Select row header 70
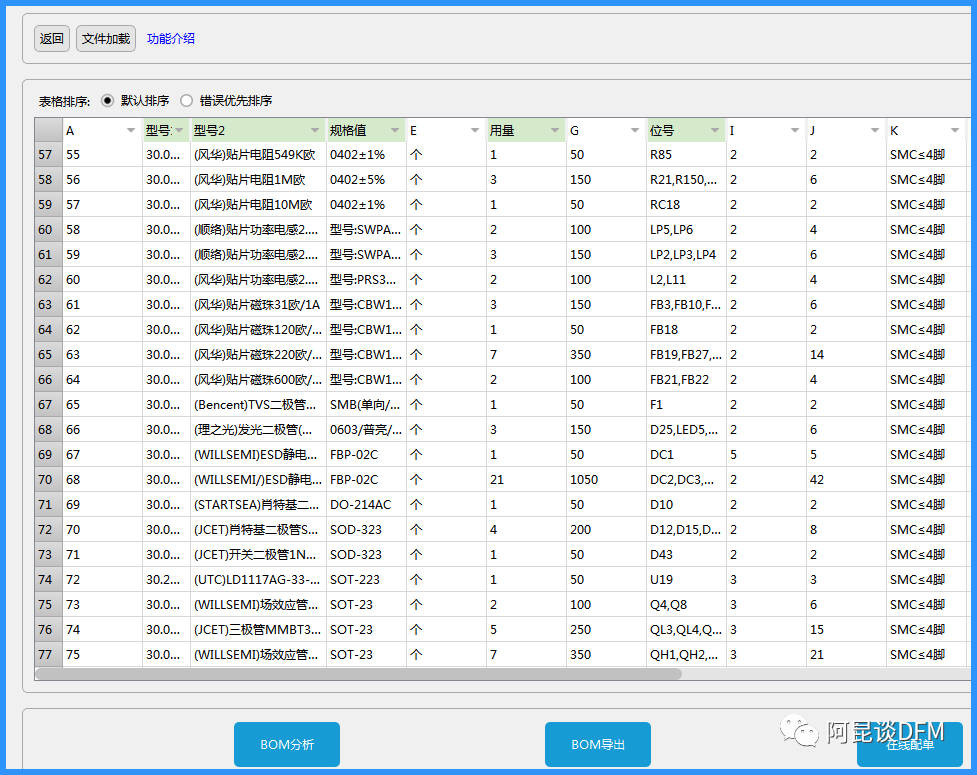The height and width of the screenshot is (775, 977). pyautogui.click(x=49, y=480)
